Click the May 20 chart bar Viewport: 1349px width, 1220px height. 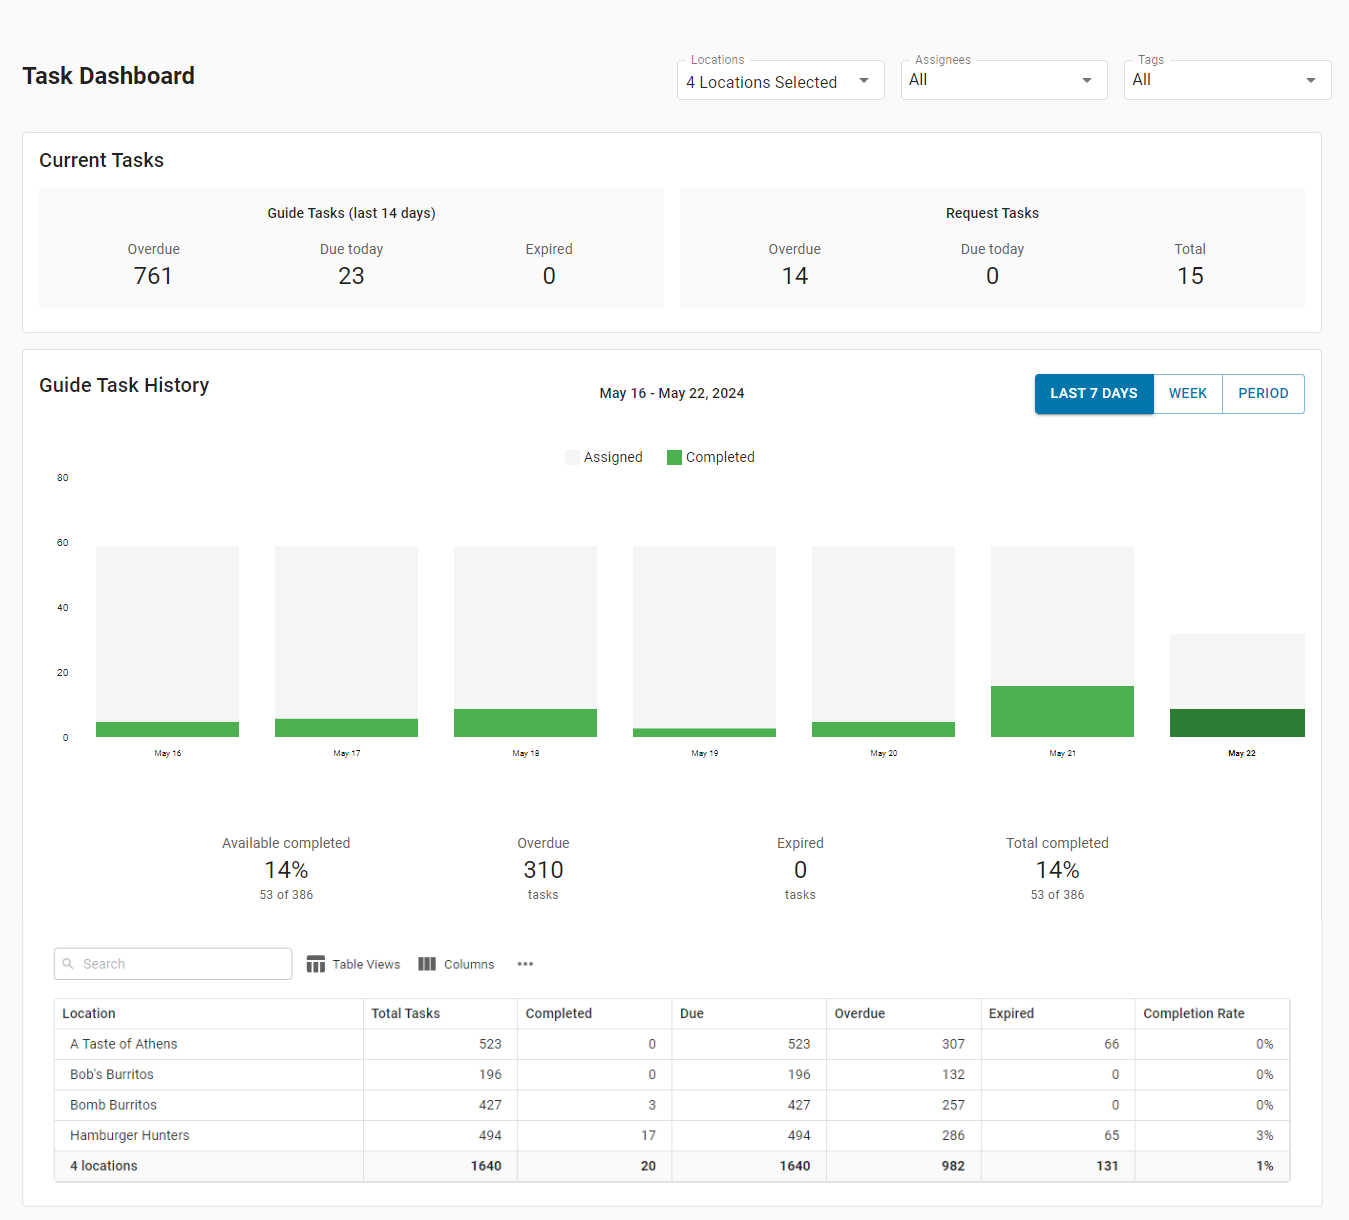point(883,642)
